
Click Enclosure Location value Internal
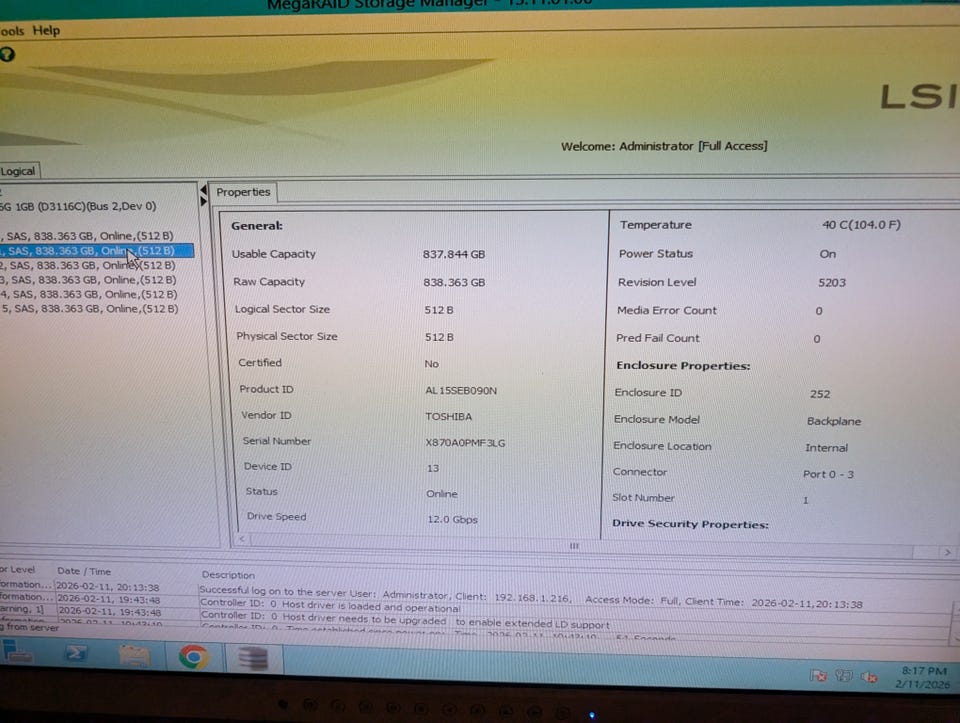827,448
